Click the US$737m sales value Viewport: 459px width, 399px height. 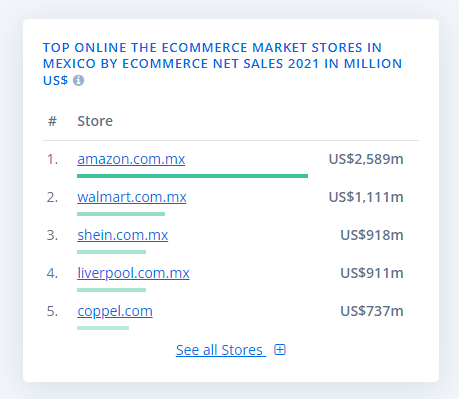click(372, 311)
